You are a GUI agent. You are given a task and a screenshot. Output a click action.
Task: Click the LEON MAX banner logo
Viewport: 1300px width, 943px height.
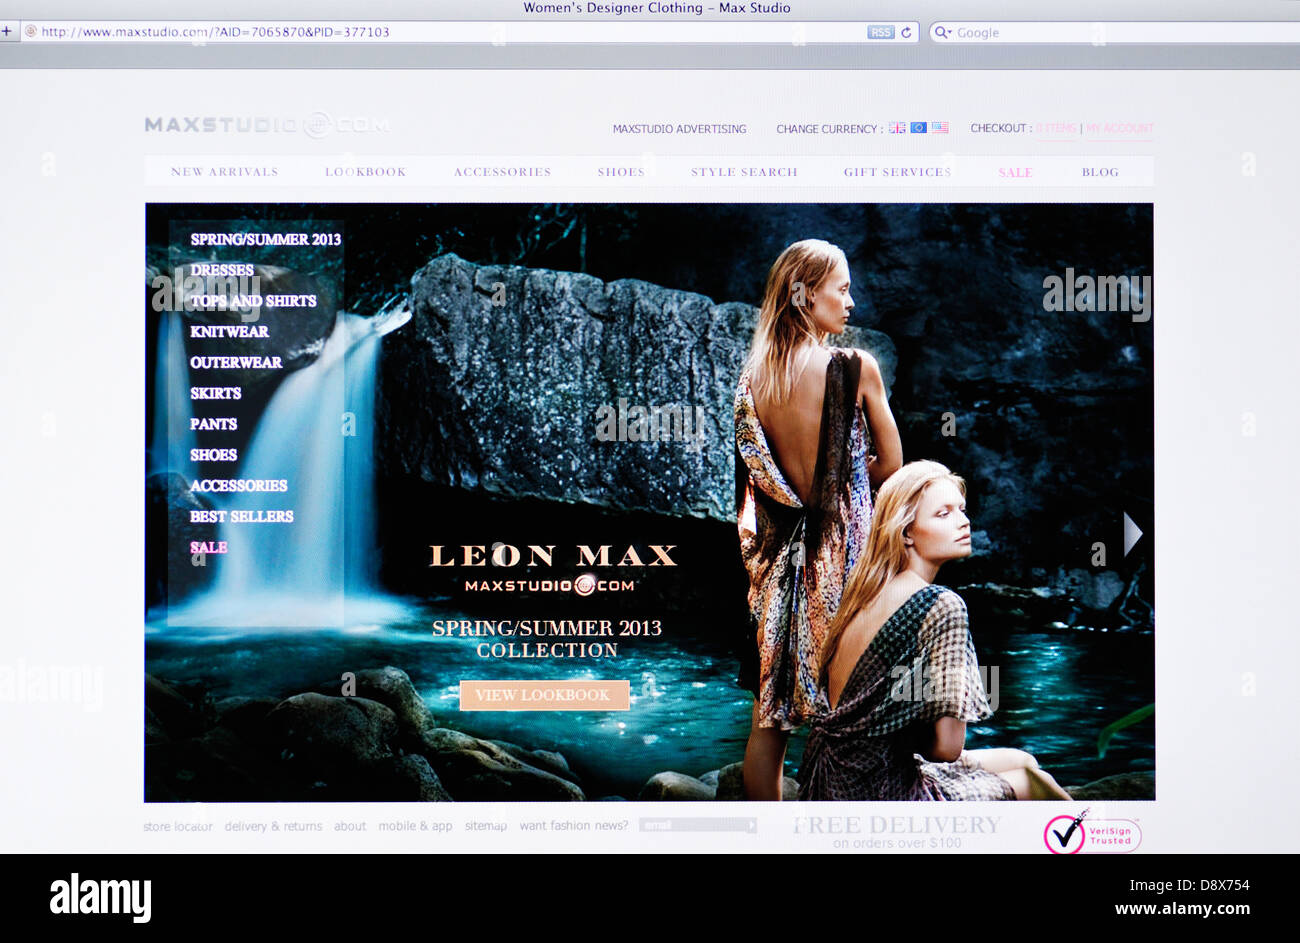(x=552, y=556)
